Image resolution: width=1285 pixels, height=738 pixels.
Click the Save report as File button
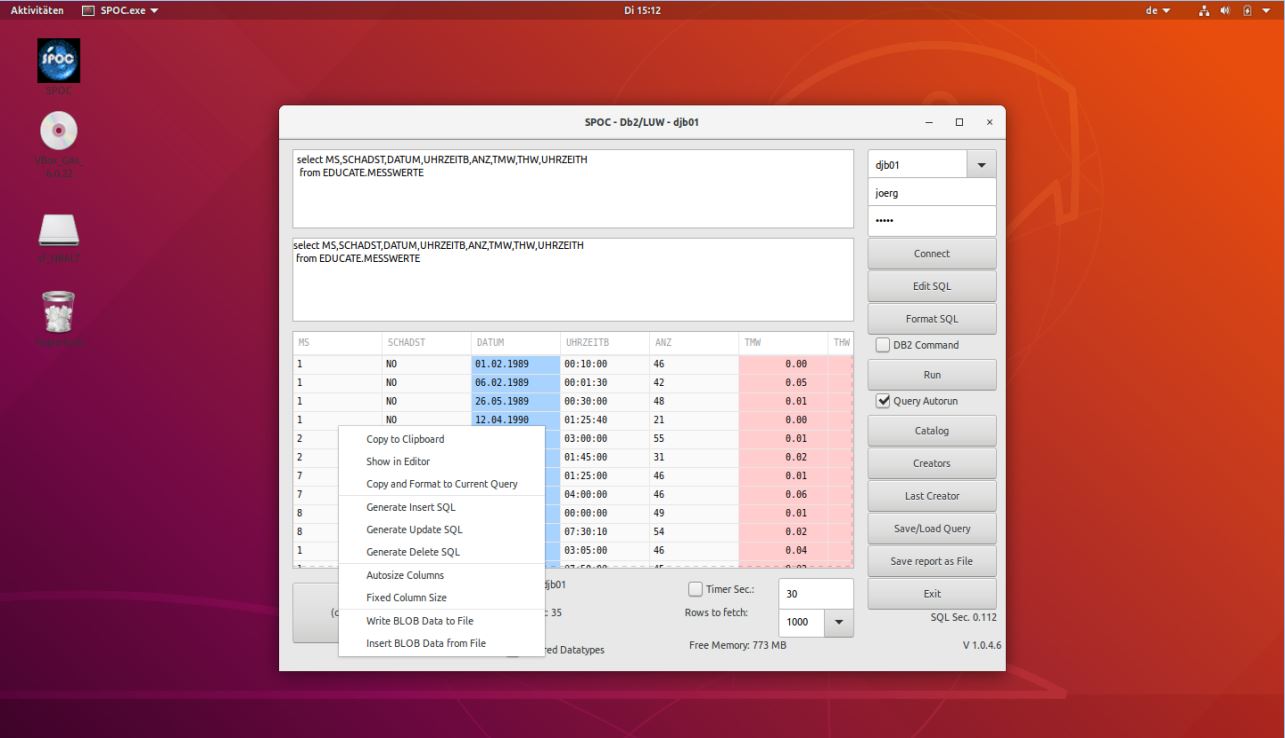[x=930, y=560]
